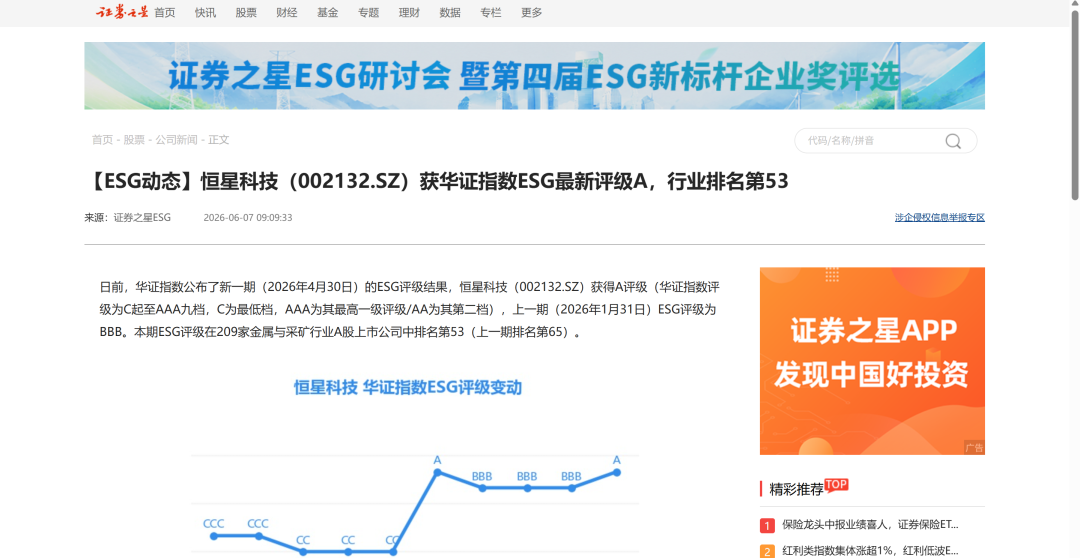Click the ESG研讨会 banner image
1080x558 pixels.
pos(534,76)
